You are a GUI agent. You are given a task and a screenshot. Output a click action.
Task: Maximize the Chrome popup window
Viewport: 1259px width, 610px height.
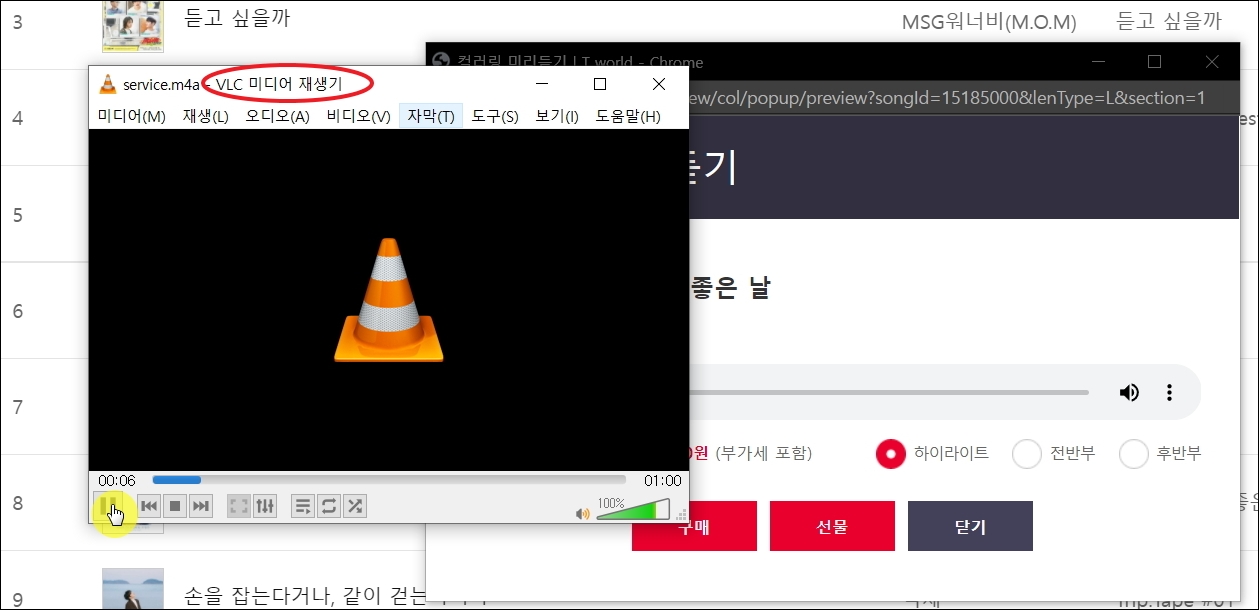(x=1154, y=62)
